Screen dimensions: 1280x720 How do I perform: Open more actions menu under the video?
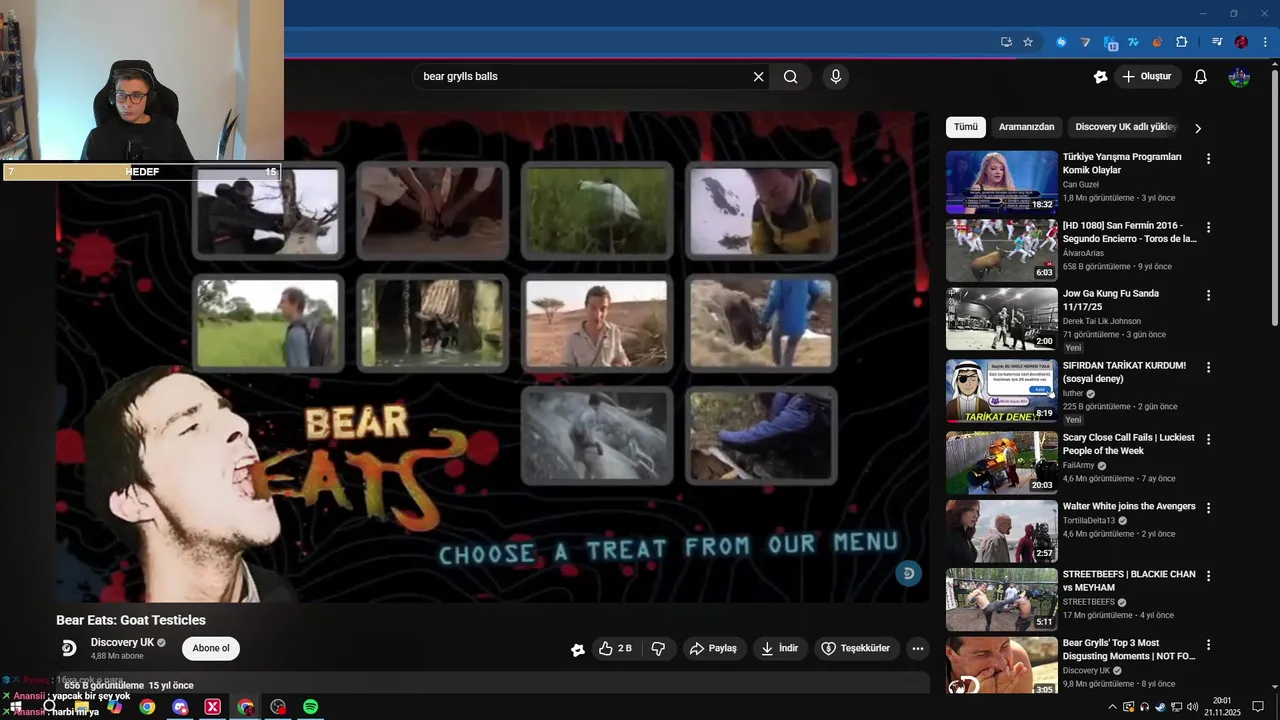917,648
